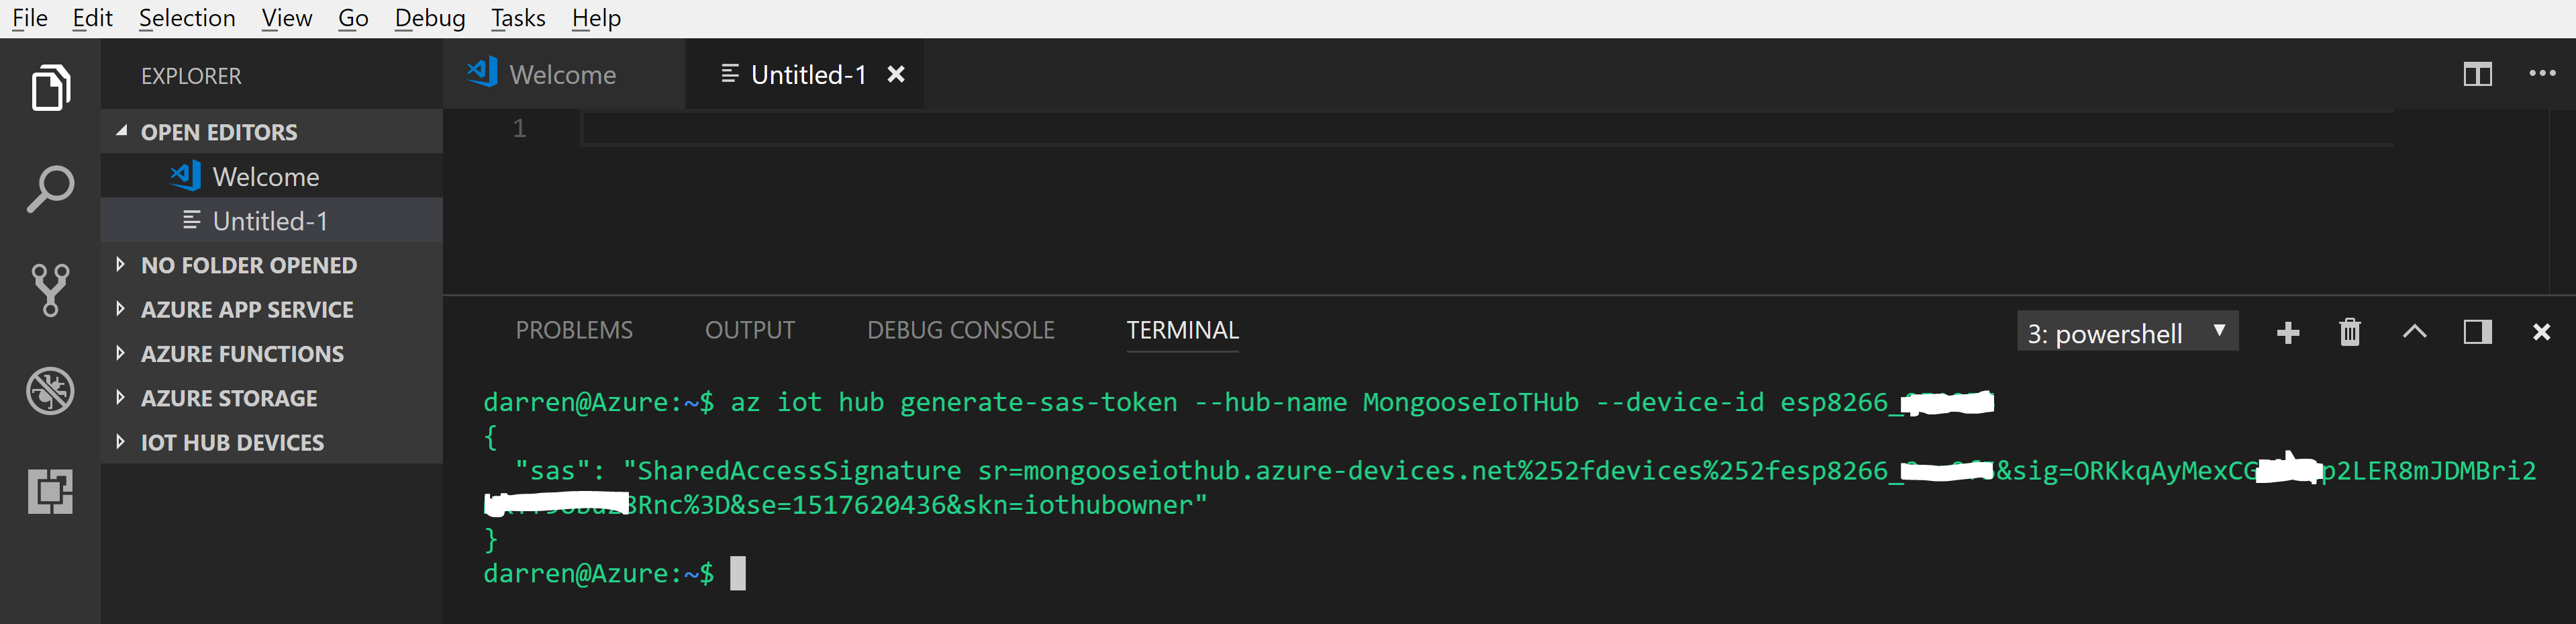Expand the Azure App Service section
The height and width of the screenshot is (624, 2576).
[x=246, y=310]
